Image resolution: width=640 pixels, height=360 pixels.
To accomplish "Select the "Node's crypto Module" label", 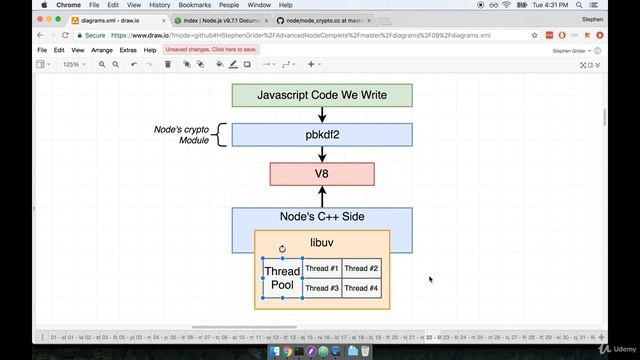I will point(181,135).
